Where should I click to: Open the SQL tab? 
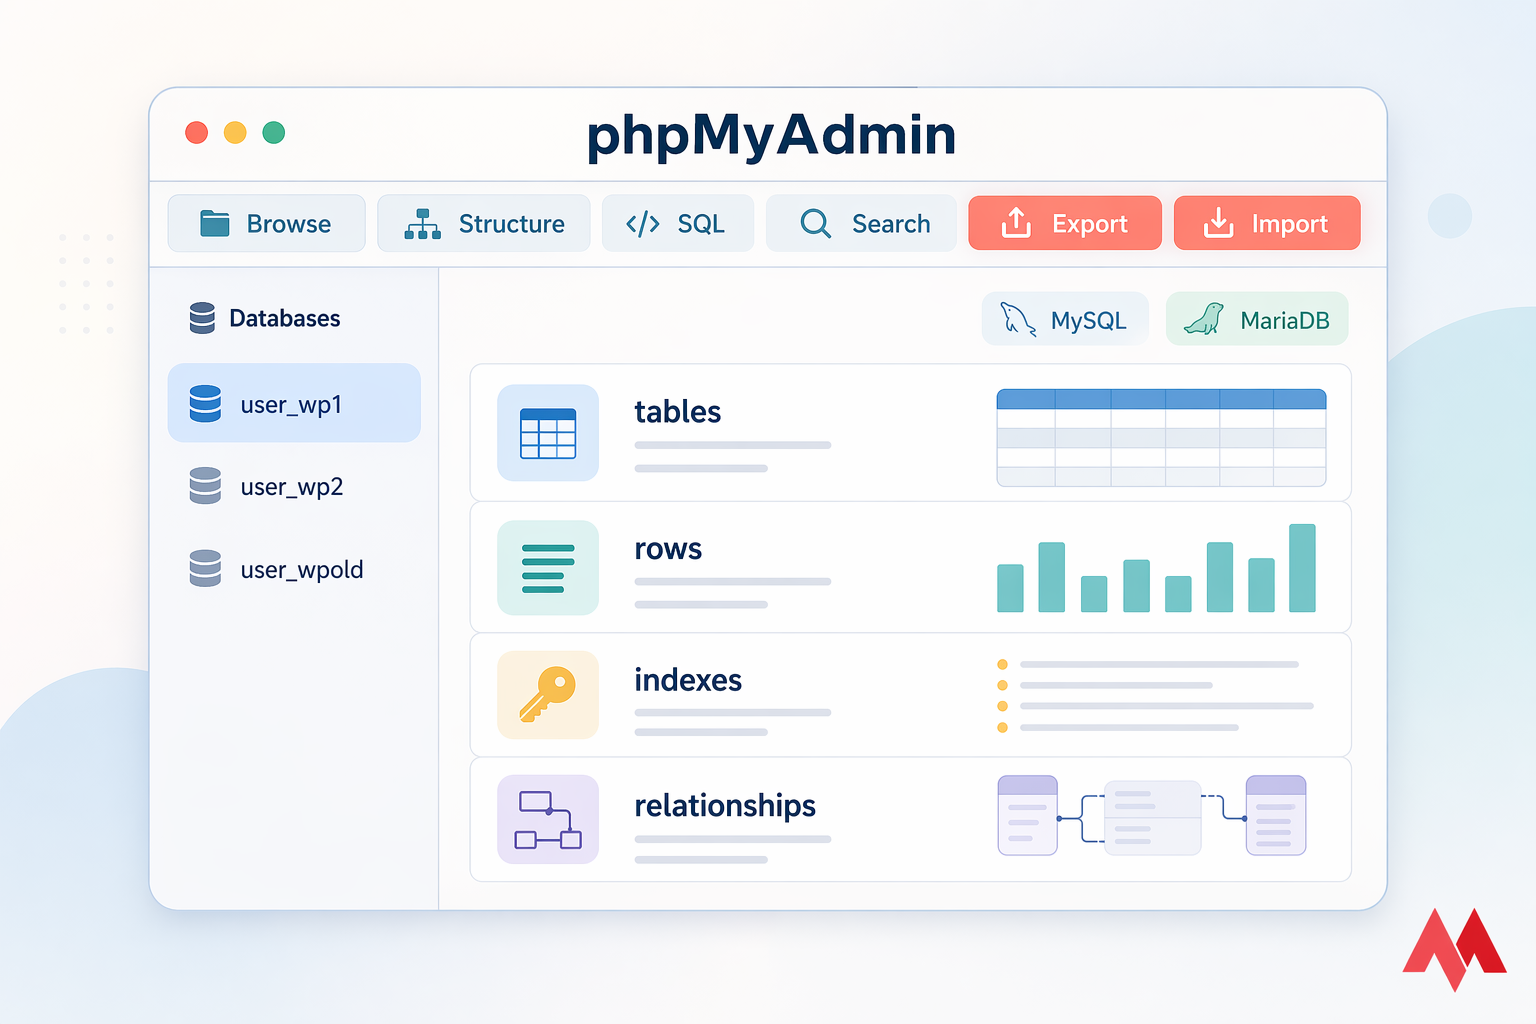coord(678,223)
